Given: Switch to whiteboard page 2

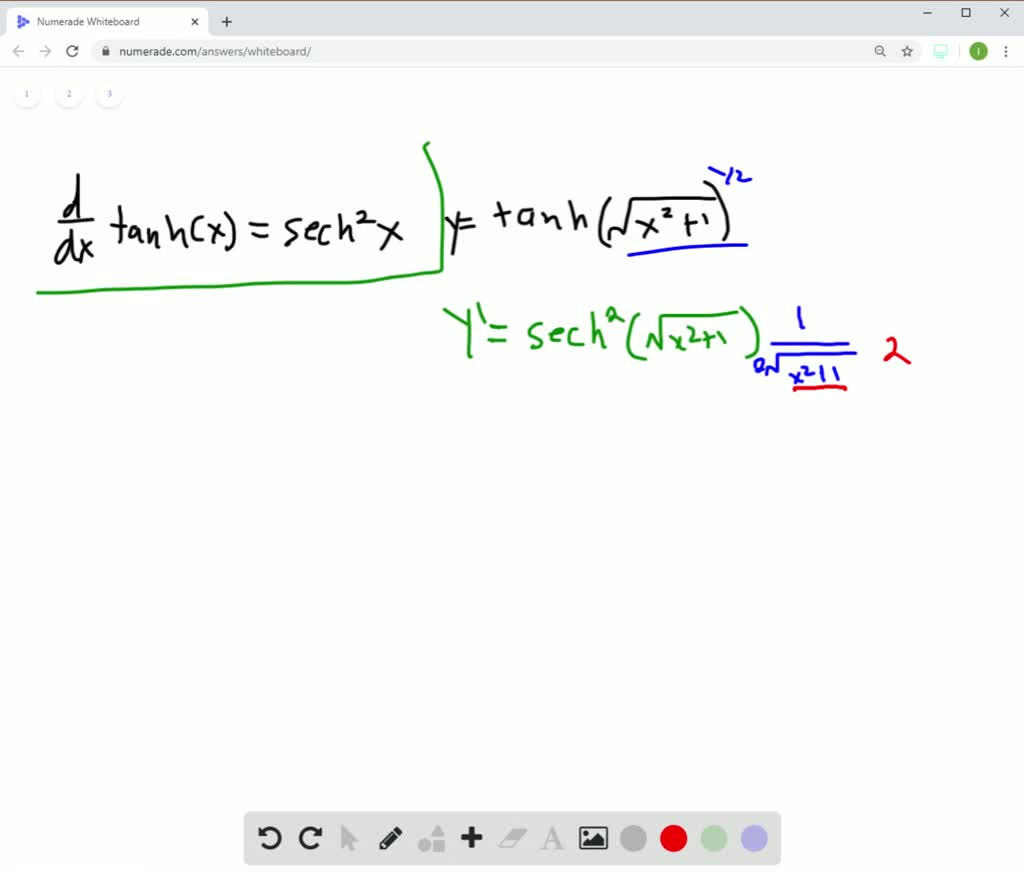Looking at the screenshot, I should click(68, 93).
